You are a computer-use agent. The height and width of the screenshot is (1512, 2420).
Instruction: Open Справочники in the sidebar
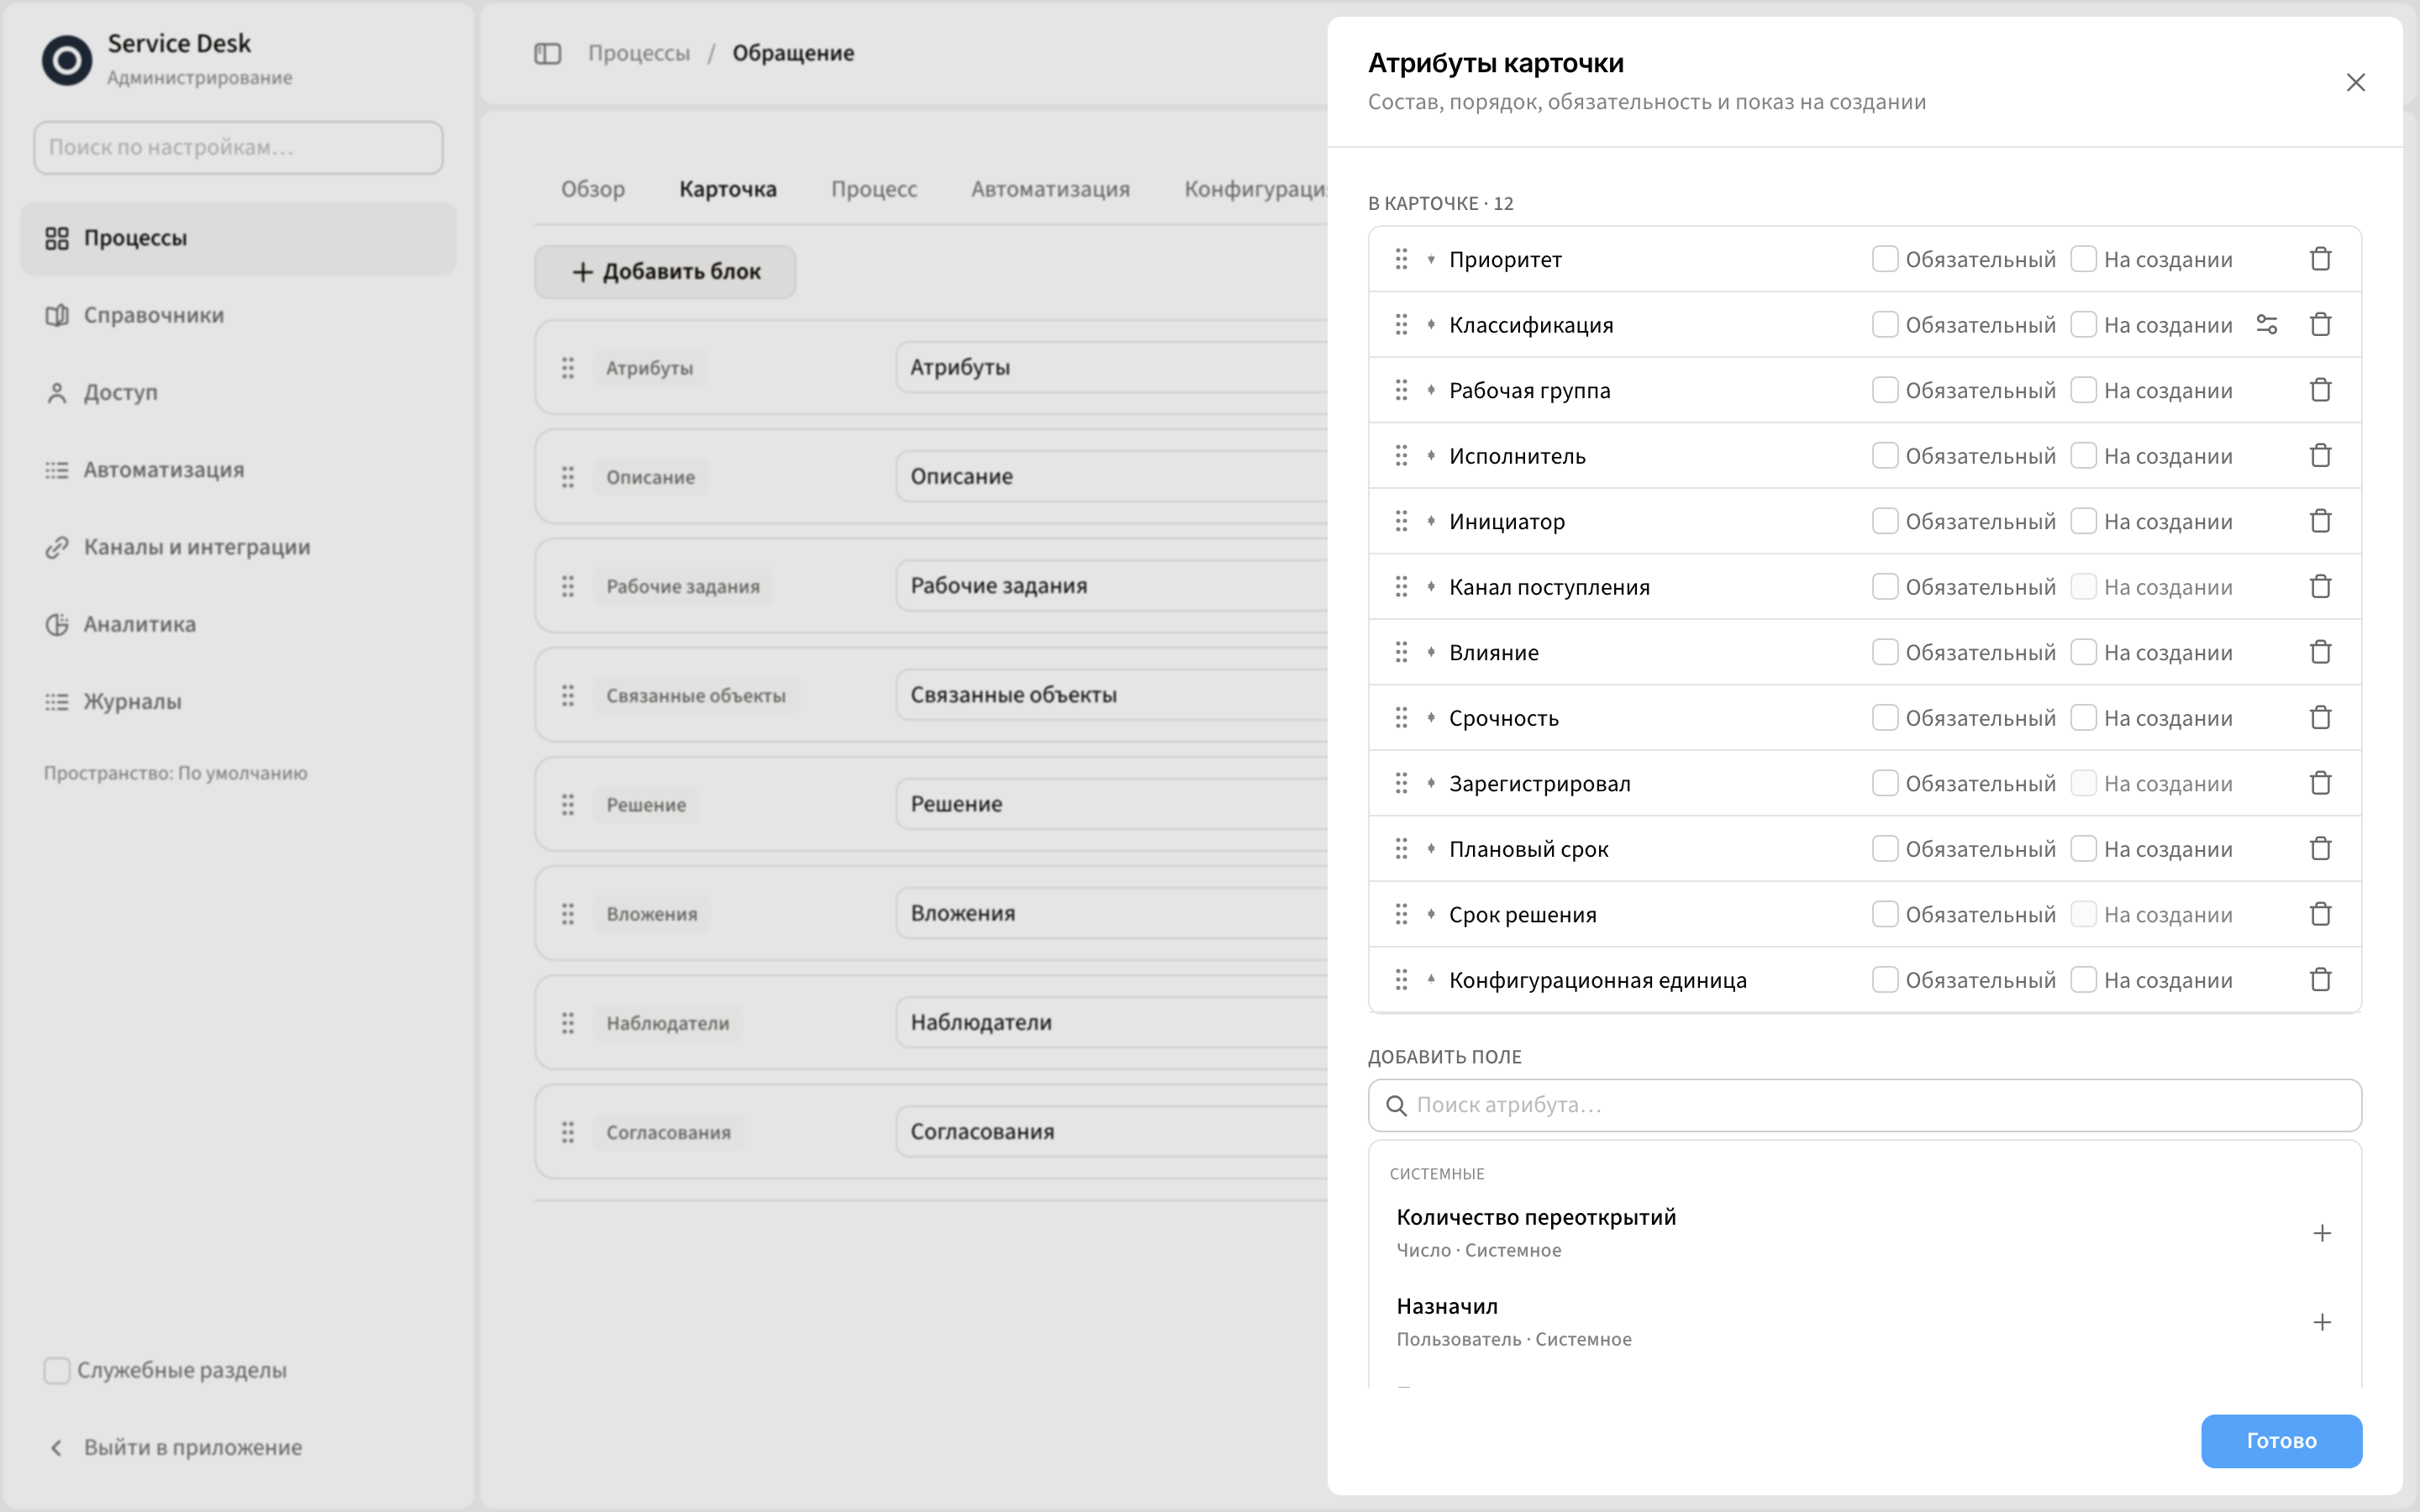(238, 315)
